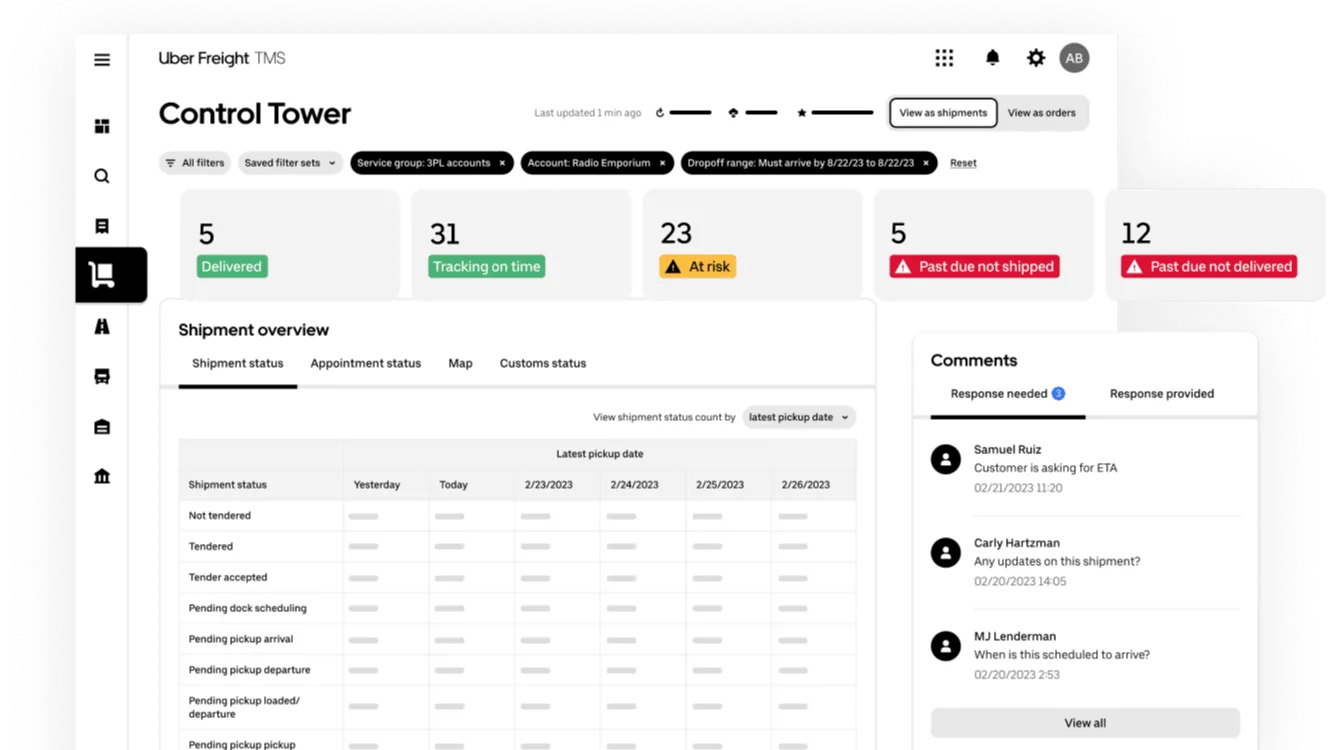The height and width of the screenshot is (750, 1335).
Task: Select the active shipments cart icon
Action: click(101, 275)
